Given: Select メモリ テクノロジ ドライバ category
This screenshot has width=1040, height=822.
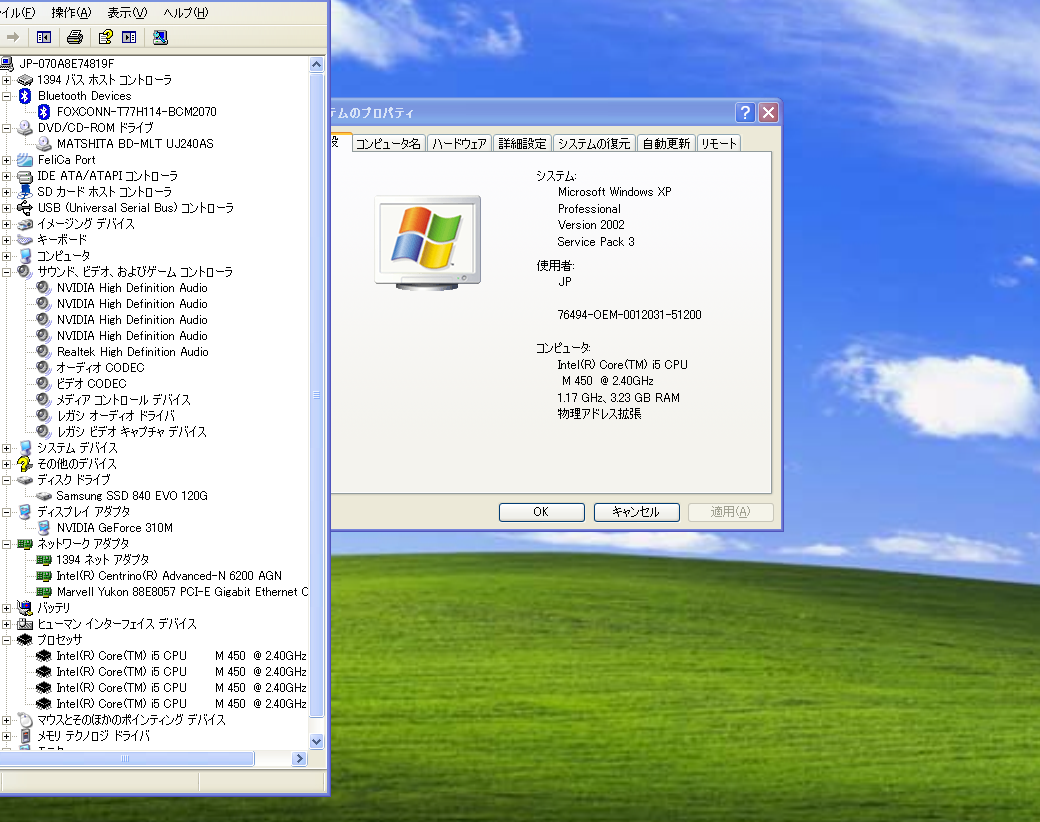Looking at the screenshot, I should tap(94, 736).
